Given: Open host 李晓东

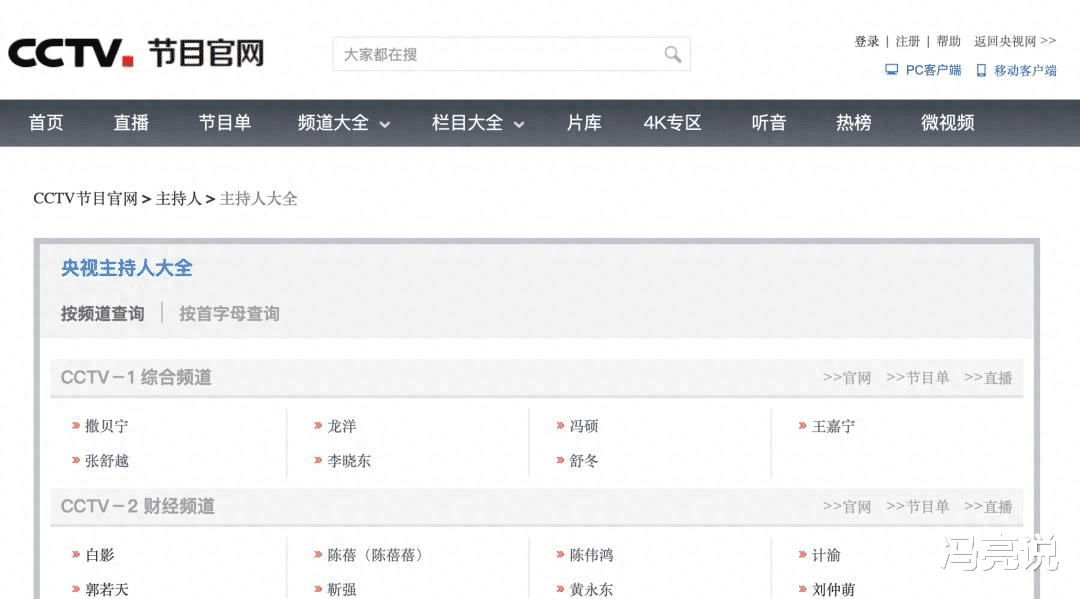Looking at the screenshot, I should (349, 461).
